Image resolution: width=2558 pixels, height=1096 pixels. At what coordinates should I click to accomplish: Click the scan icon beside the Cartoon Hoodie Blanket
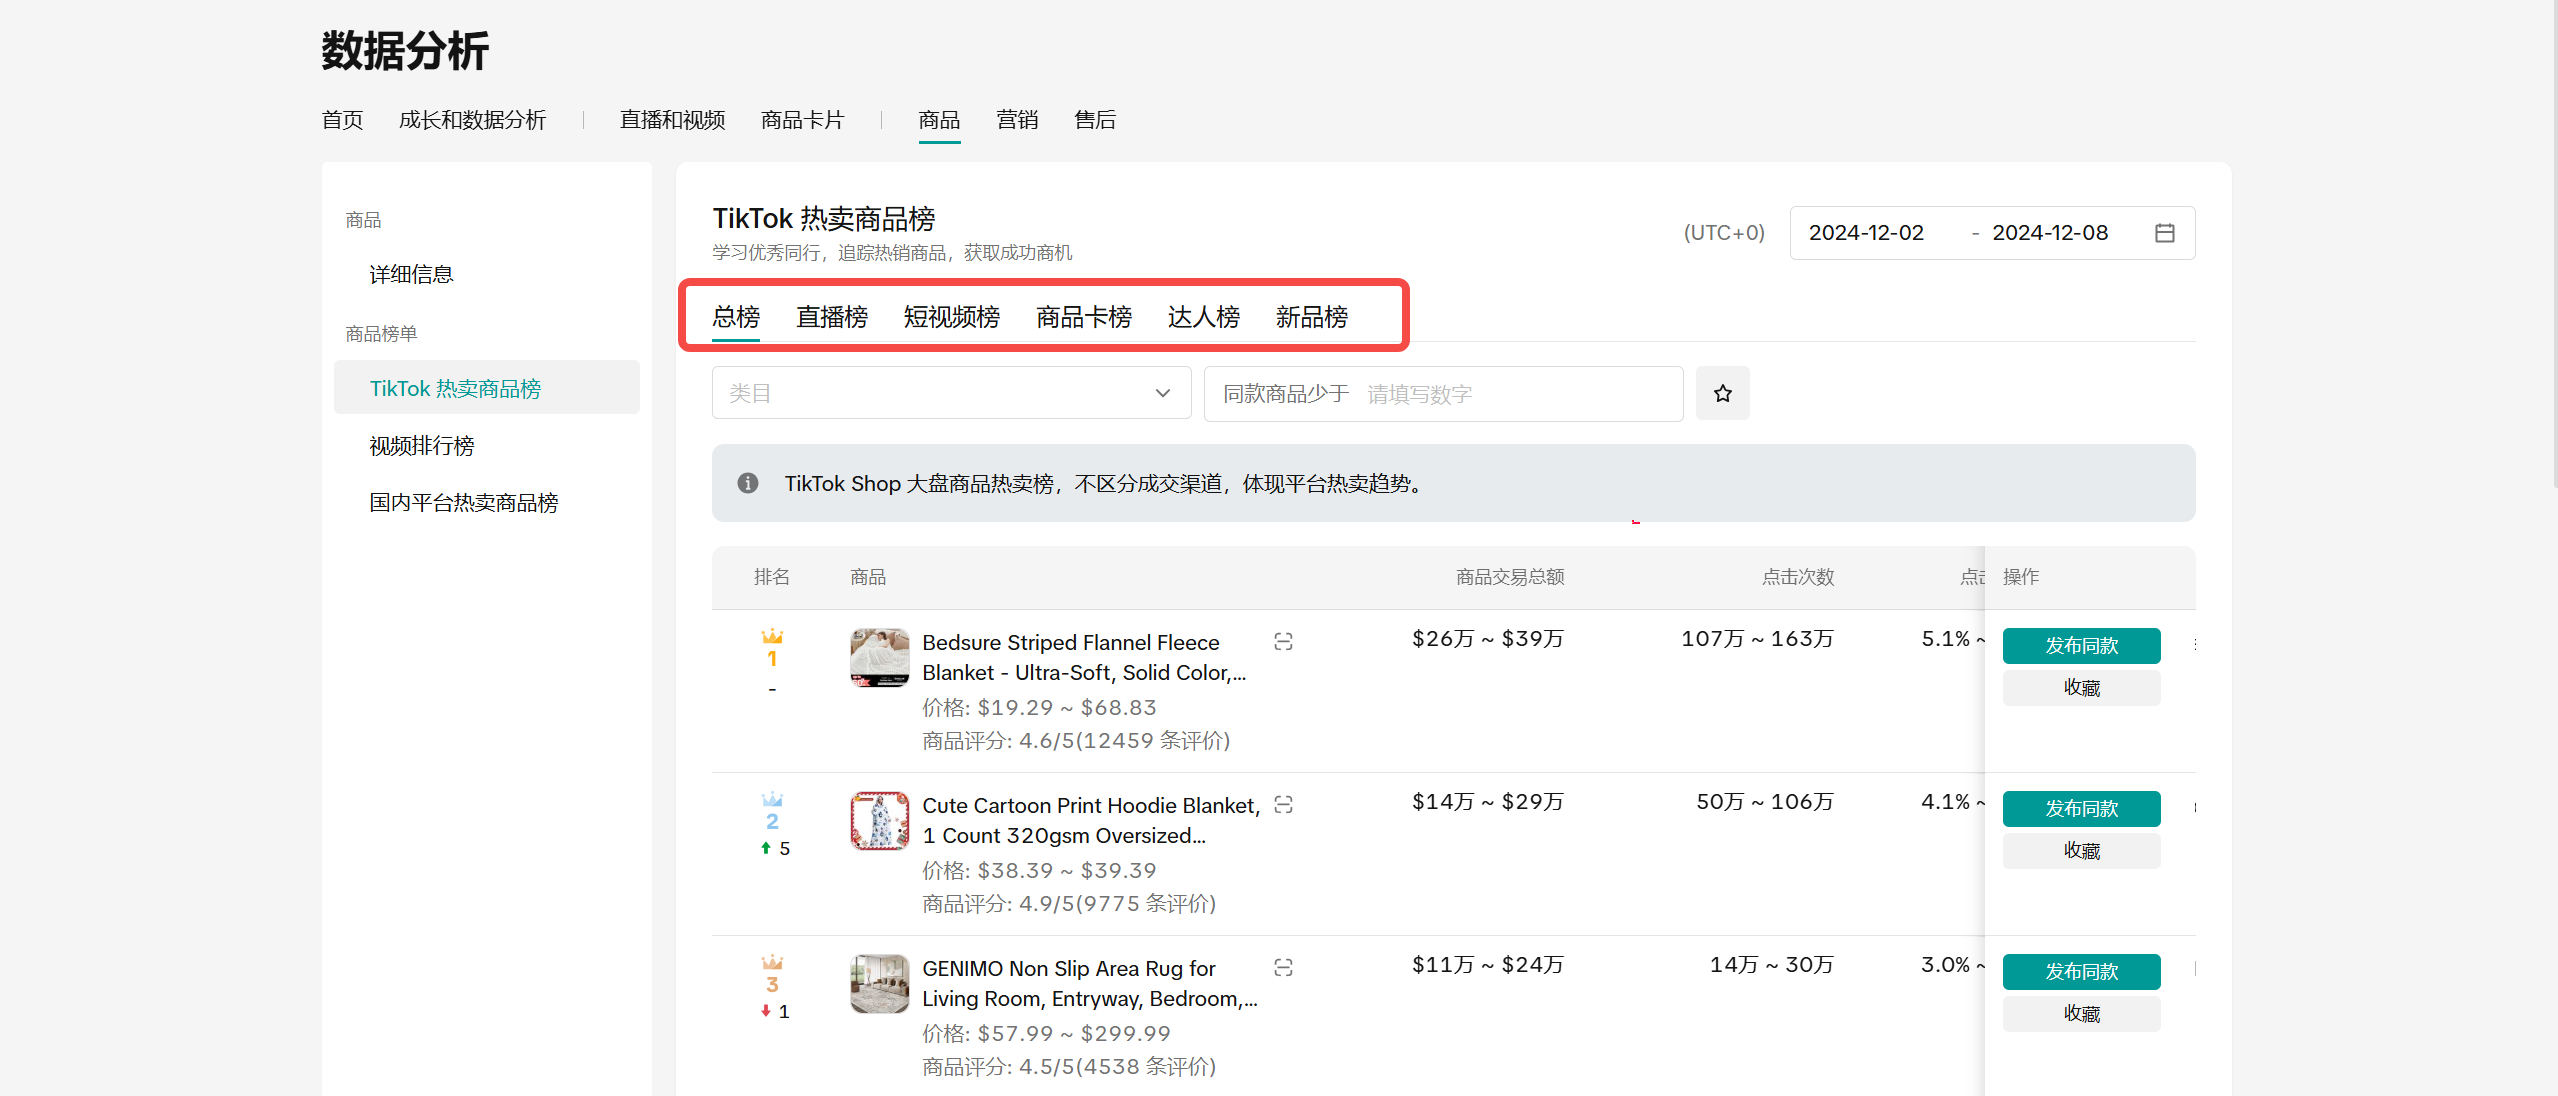1283,805
